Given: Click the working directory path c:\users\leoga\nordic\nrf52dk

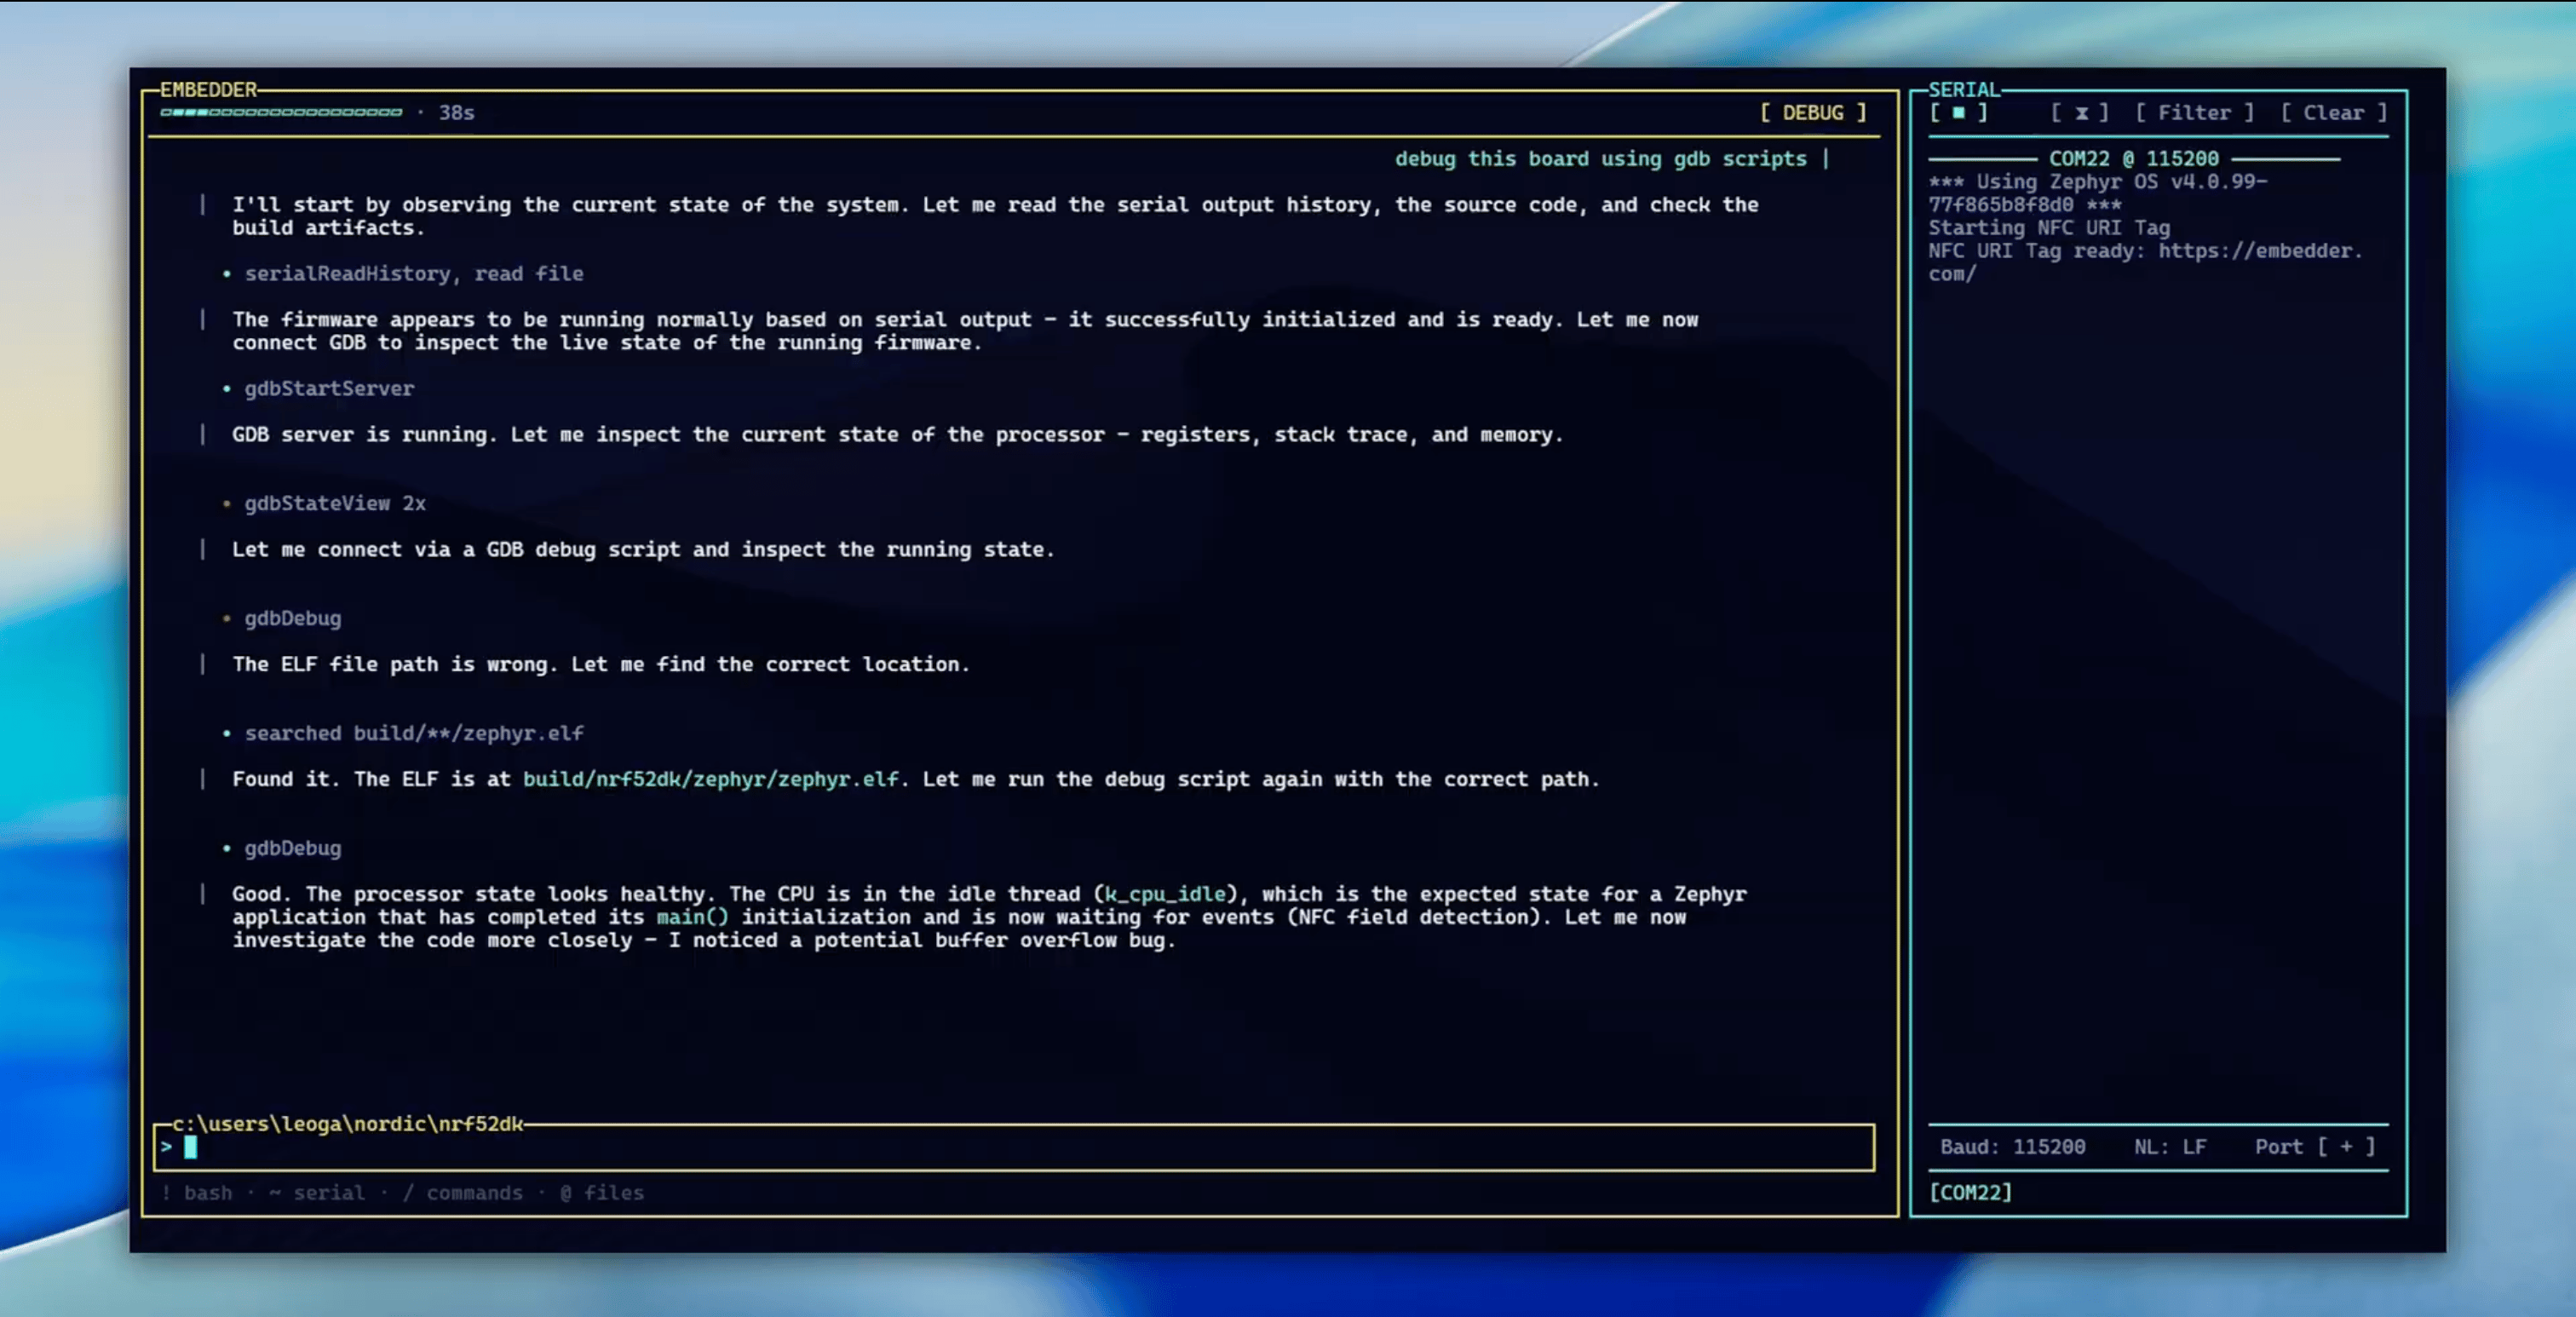Looking at the screenshot, I should click(x=347, y=1124).
